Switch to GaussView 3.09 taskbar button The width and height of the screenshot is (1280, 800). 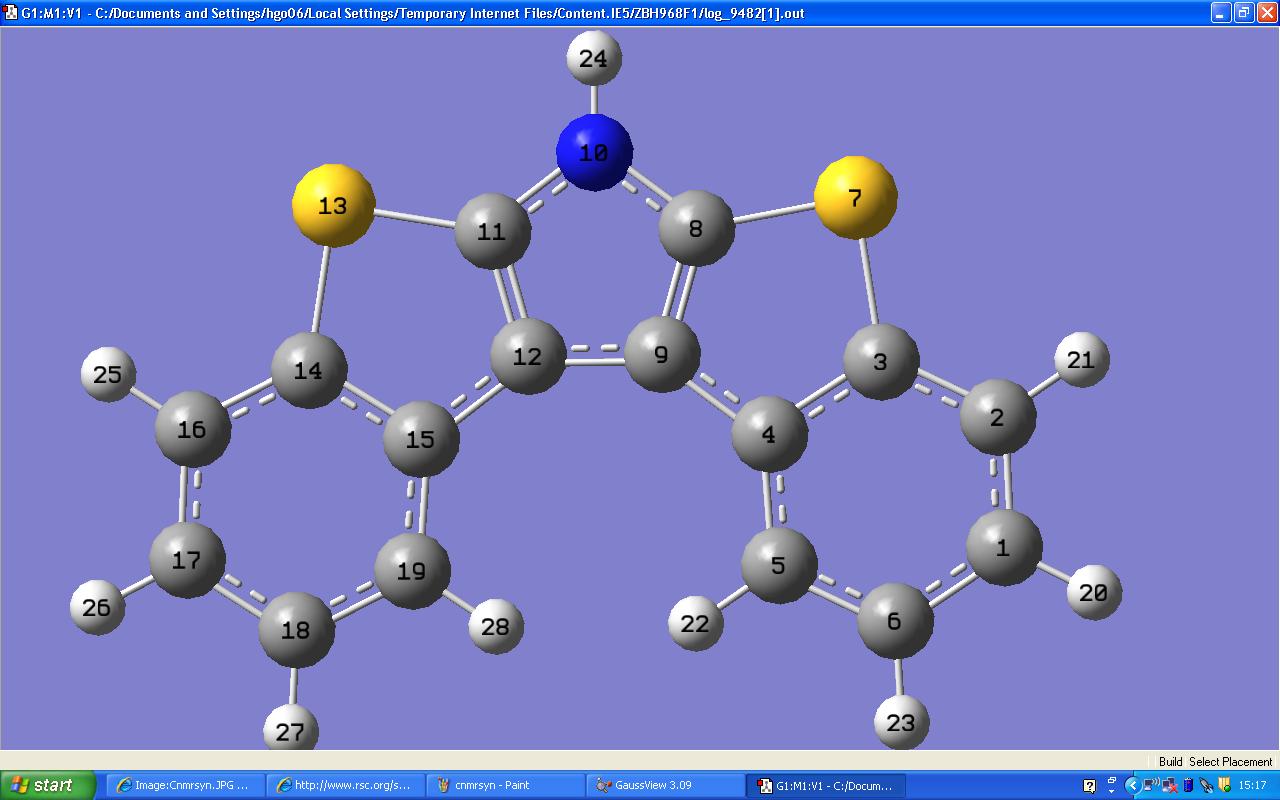(x=665, y=785)
